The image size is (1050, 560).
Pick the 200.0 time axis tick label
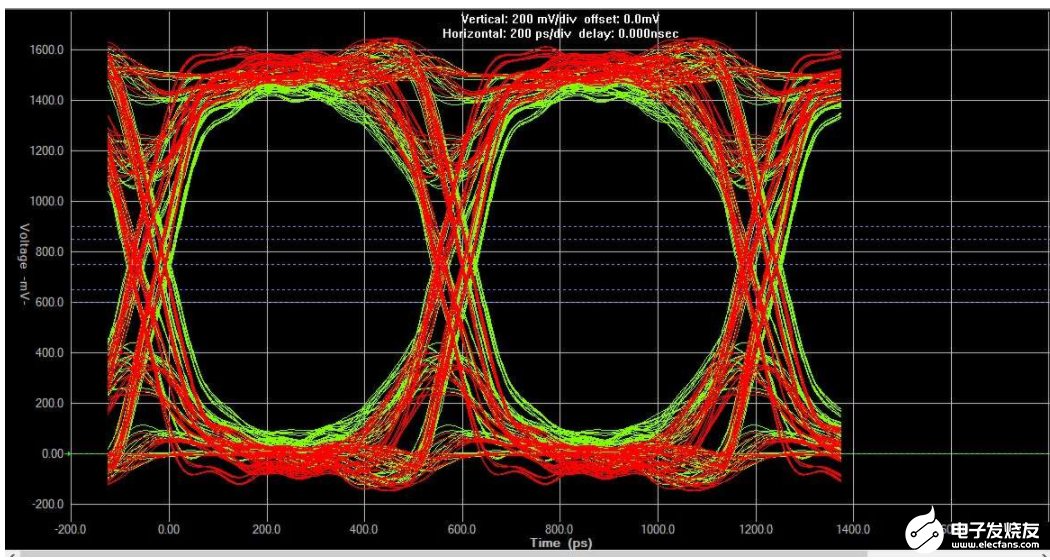(x=267, y=529)
